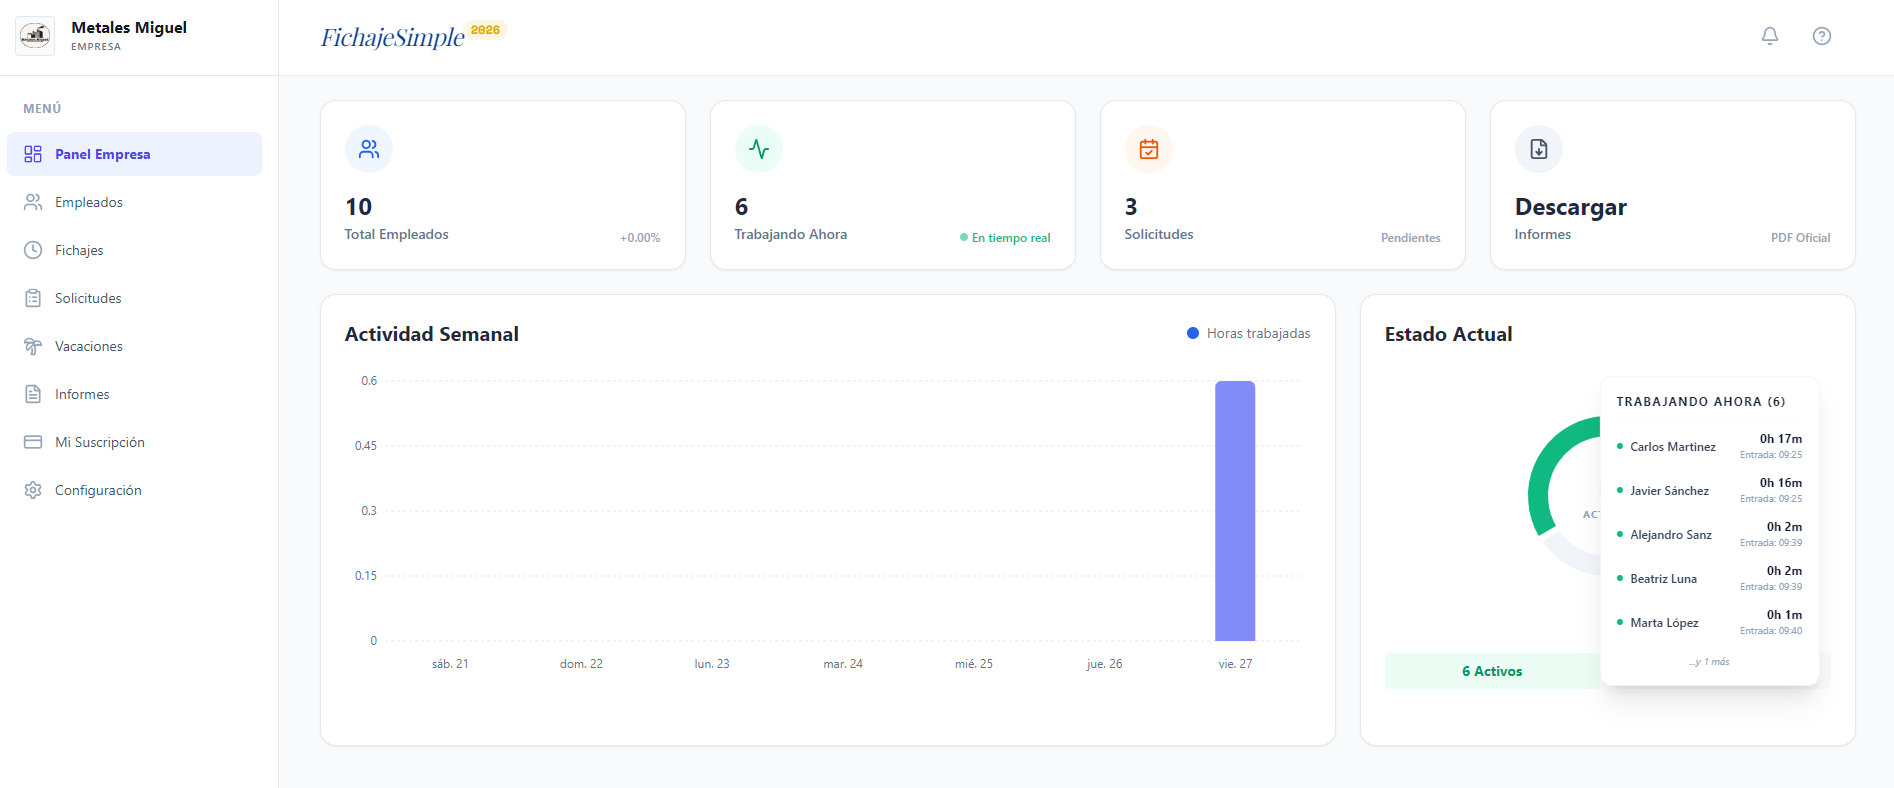Click the Descargar Informes download file icon
Image resolution: width=1894 pixels, height=788 pixels.
pyautogui.click(x=1538, y=149)
